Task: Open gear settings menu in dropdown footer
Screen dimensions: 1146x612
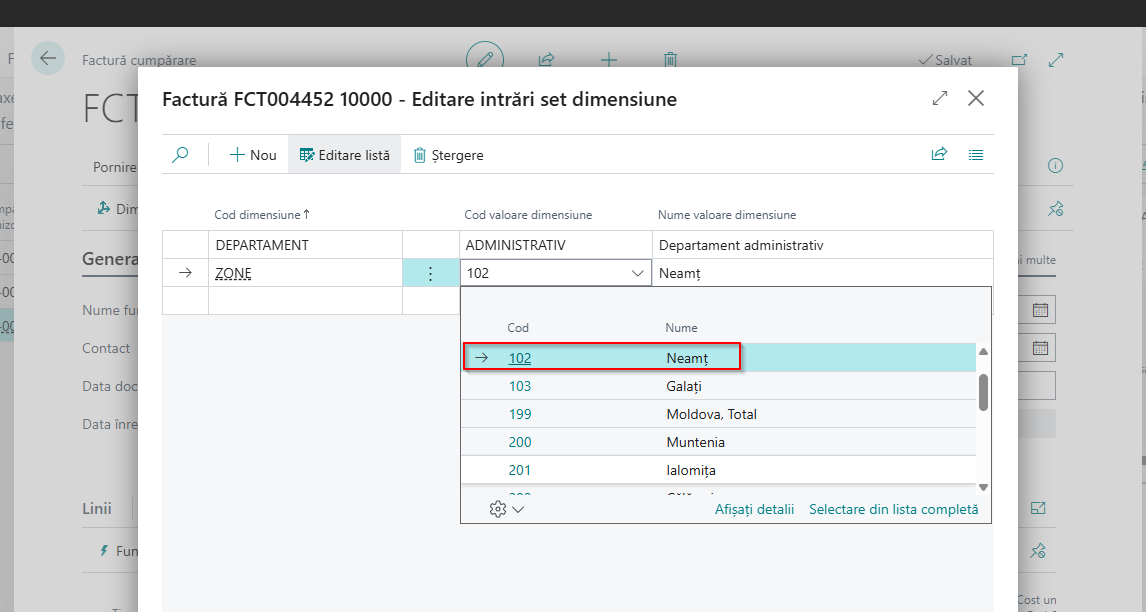Action: (x=506, y=509)
